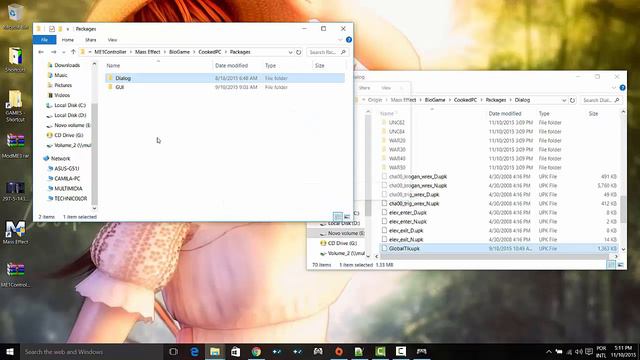Go up one folder in Packages window
Viewport: 640px width, 360px height.
click(73, 52)
